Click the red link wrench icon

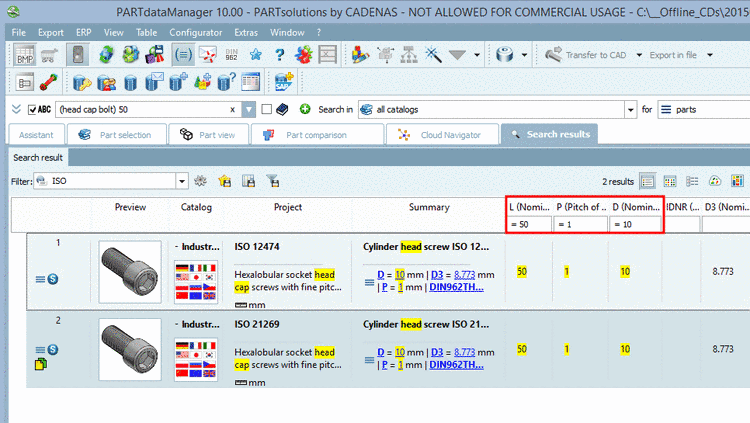point(49,82)
